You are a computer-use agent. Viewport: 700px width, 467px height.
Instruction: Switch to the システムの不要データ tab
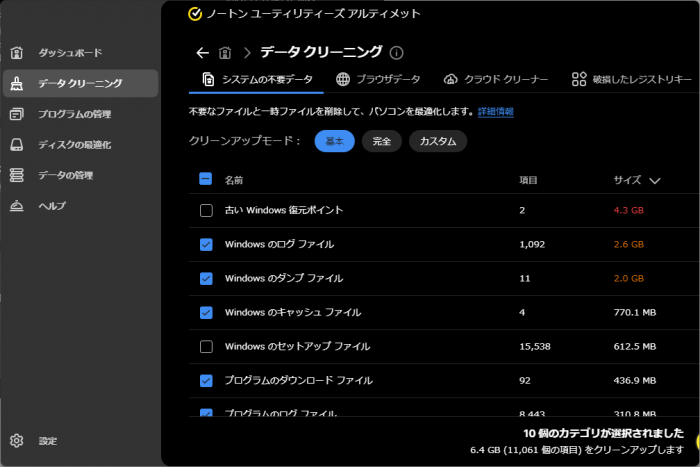257,79
